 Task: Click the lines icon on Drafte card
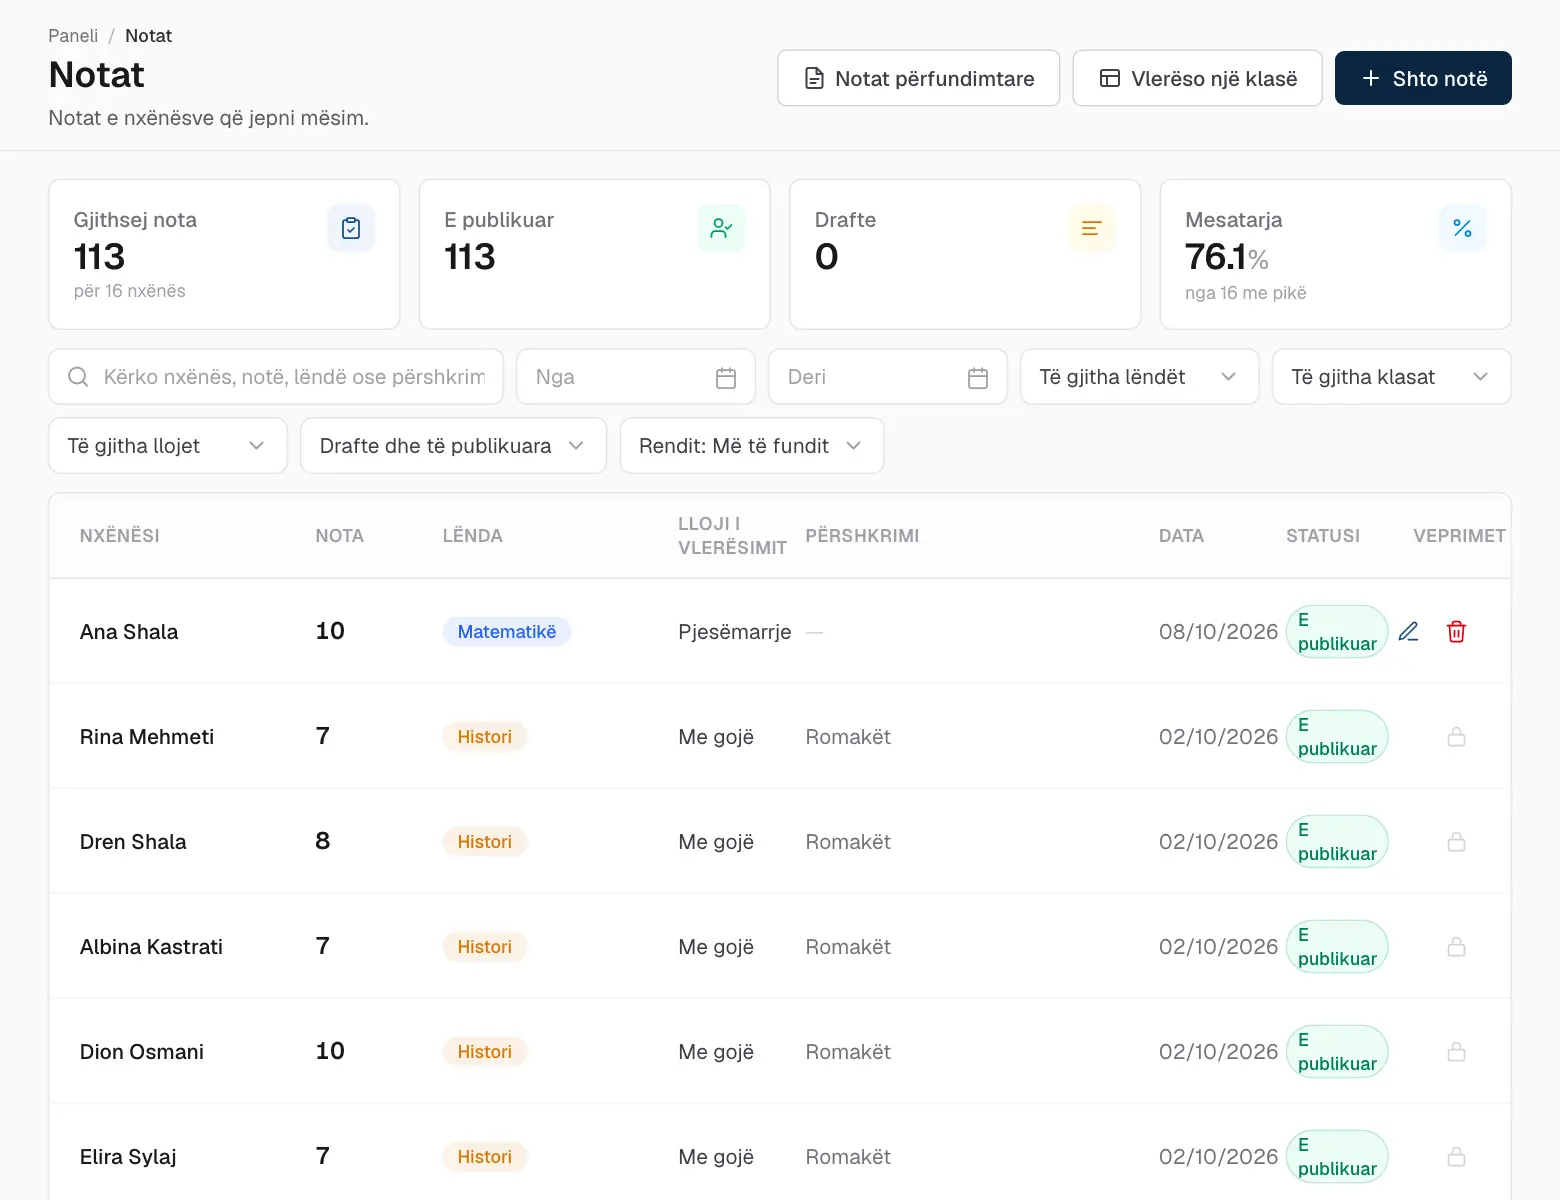(1092, 228)
